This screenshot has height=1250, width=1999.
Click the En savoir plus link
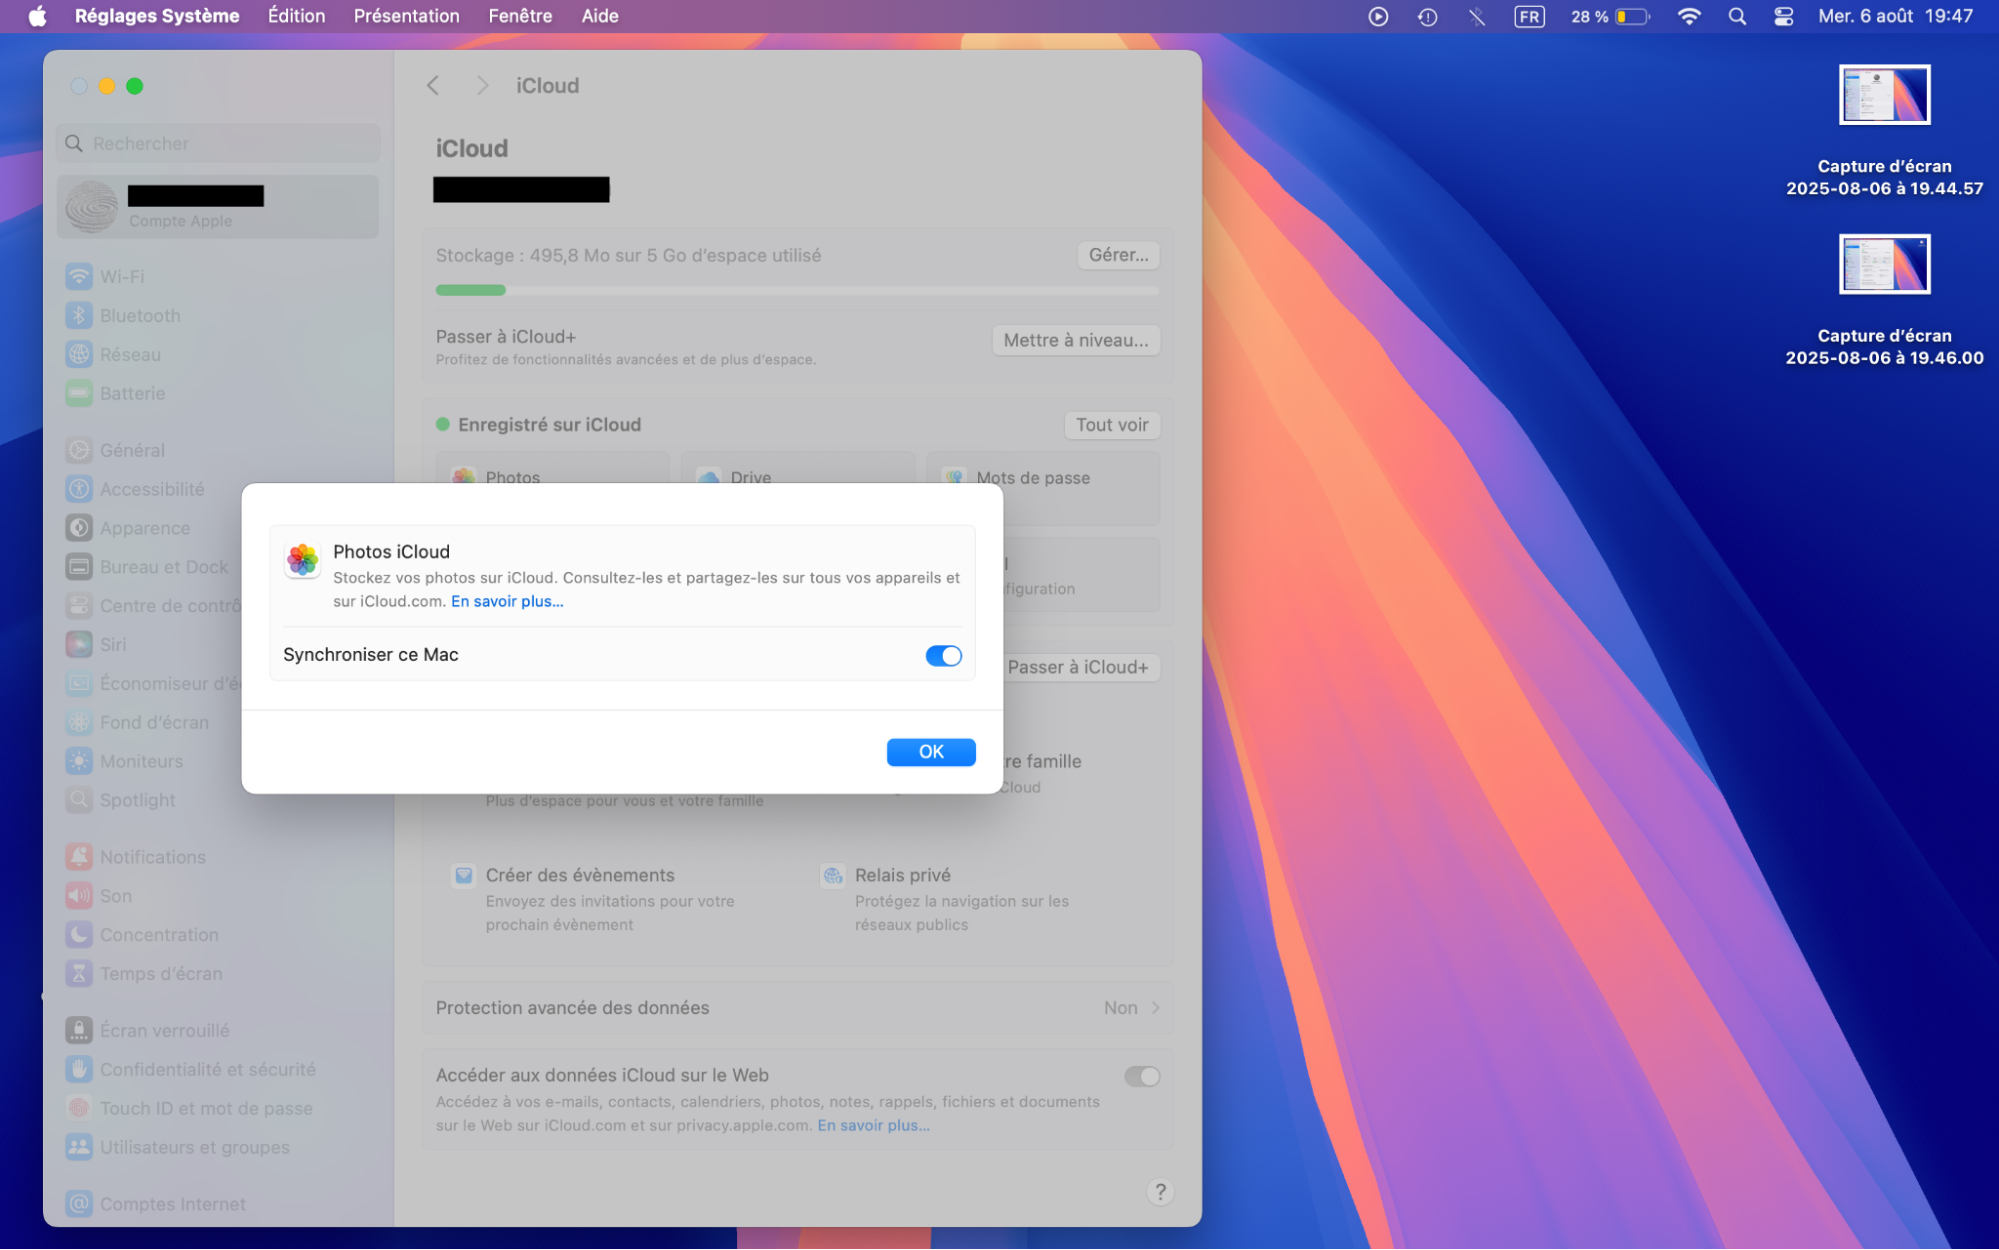click(x=507, y=601)
